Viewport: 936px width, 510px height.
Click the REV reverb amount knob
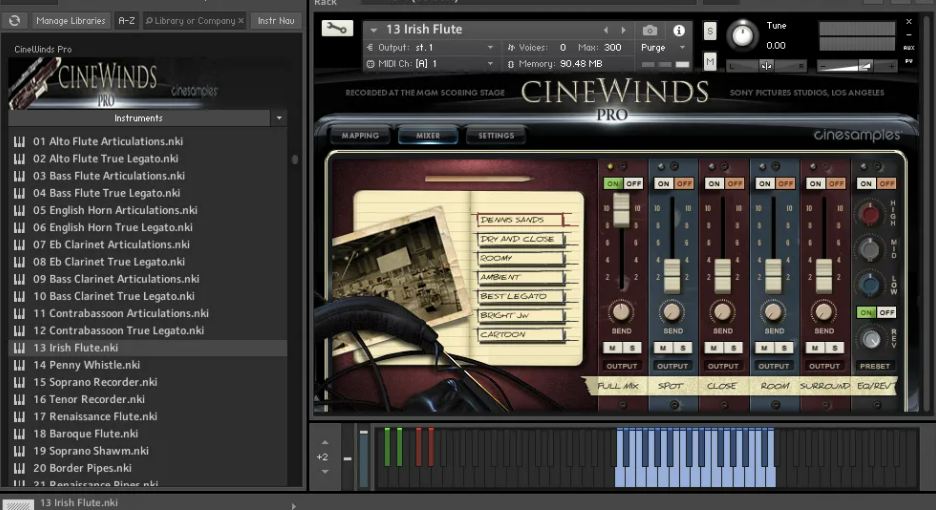point(871,340)
